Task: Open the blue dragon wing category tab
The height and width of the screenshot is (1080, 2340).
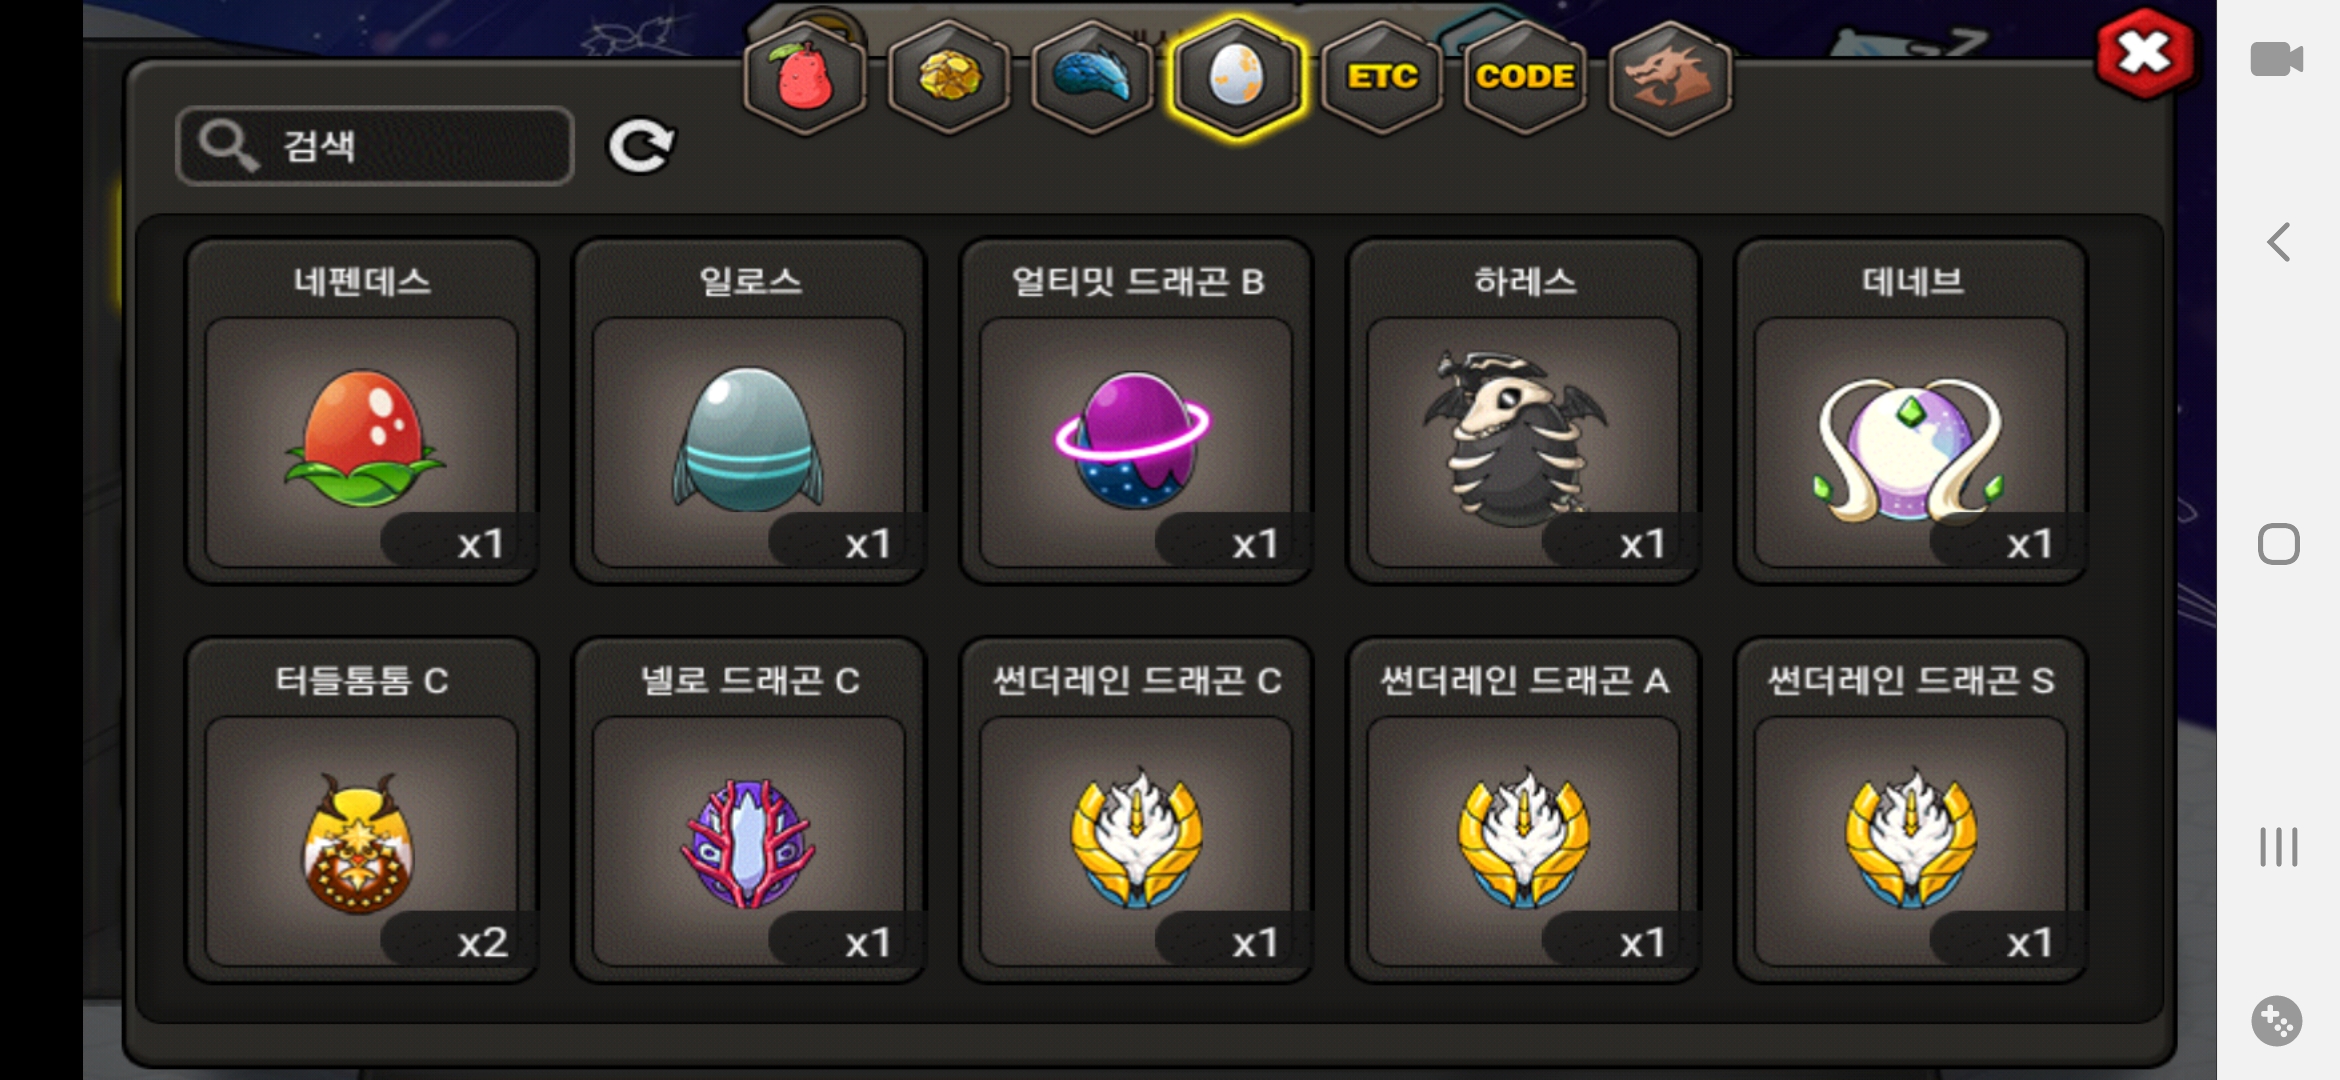Action: click(x=1093, y=77)
